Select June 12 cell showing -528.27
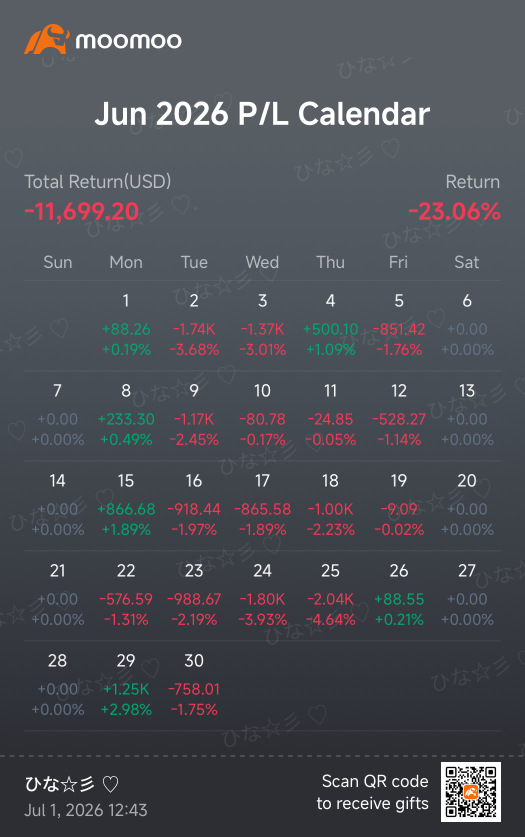525x837 pixels. (x=399, y=416)
